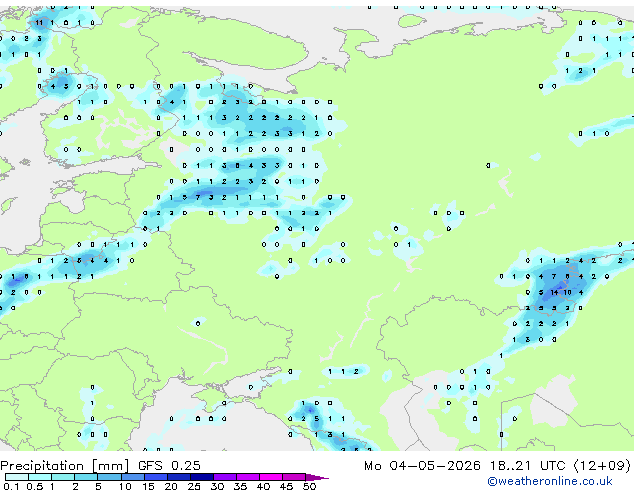Click the '14' precipitation value on the map
The width and height of the screenshot is (634, 490).
pyautogui.click(x=554, y=292)
